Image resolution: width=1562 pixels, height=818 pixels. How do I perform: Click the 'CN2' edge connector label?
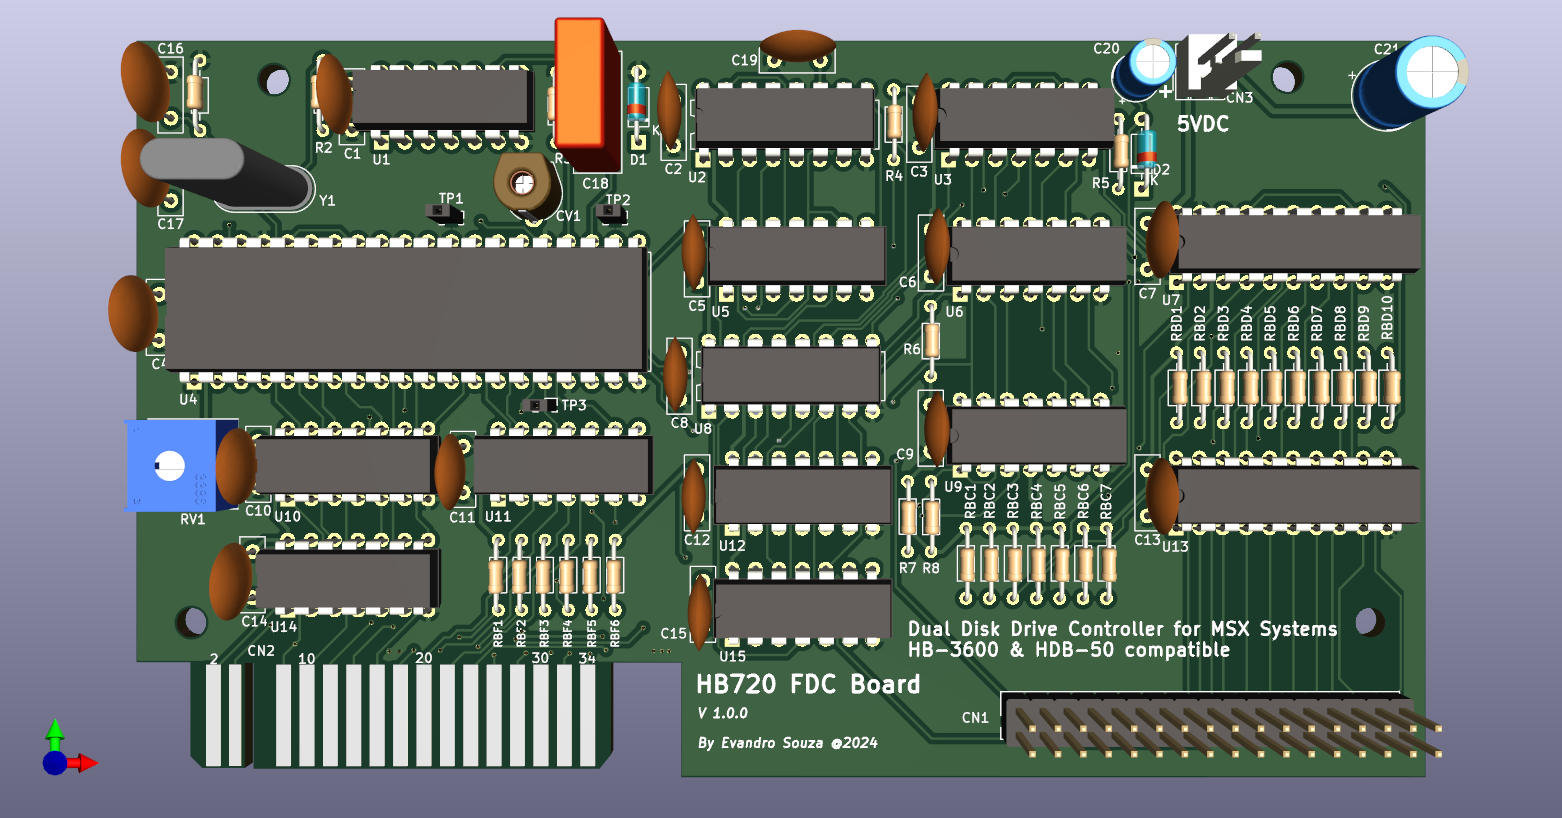[x=261, y=651]
